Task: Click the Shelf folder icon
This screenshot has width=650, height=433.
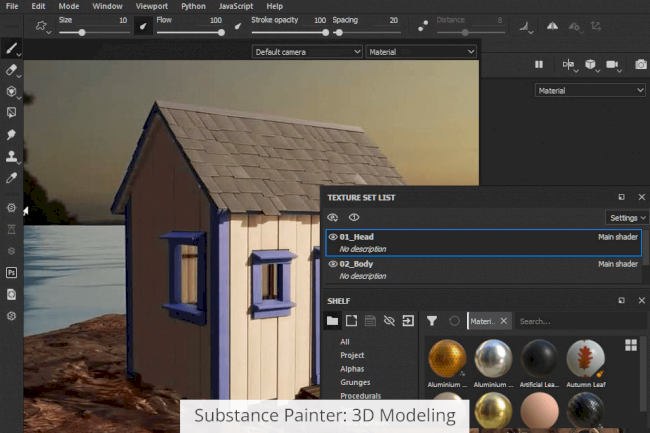Action: coord(332,321)
